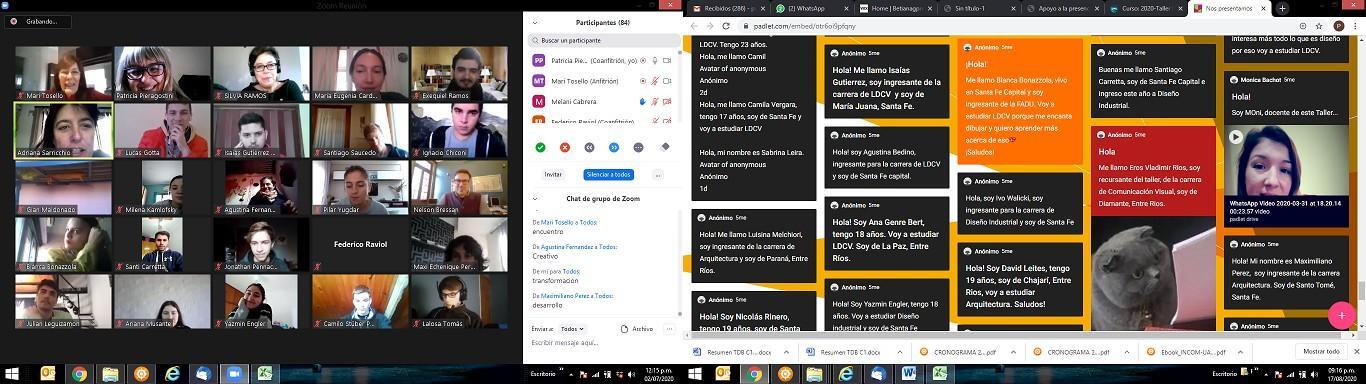Screen dimensions: 1366x384
Task: Focus the Buscar un participante search field
Action: click(603, 40)
